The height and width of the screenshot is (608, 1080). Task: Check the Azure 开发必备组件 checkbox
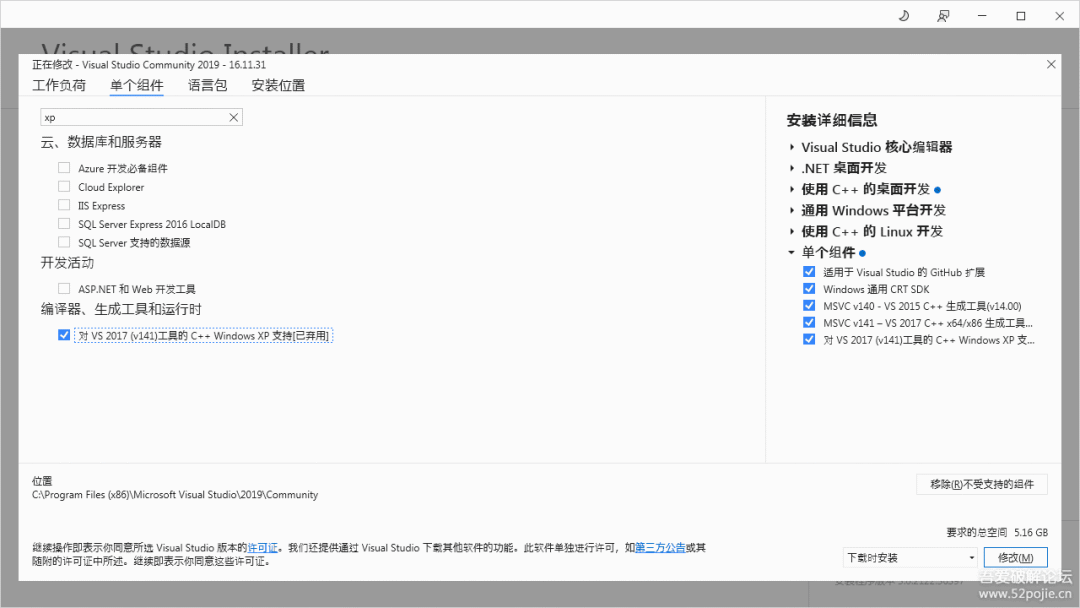coord(64,167)
